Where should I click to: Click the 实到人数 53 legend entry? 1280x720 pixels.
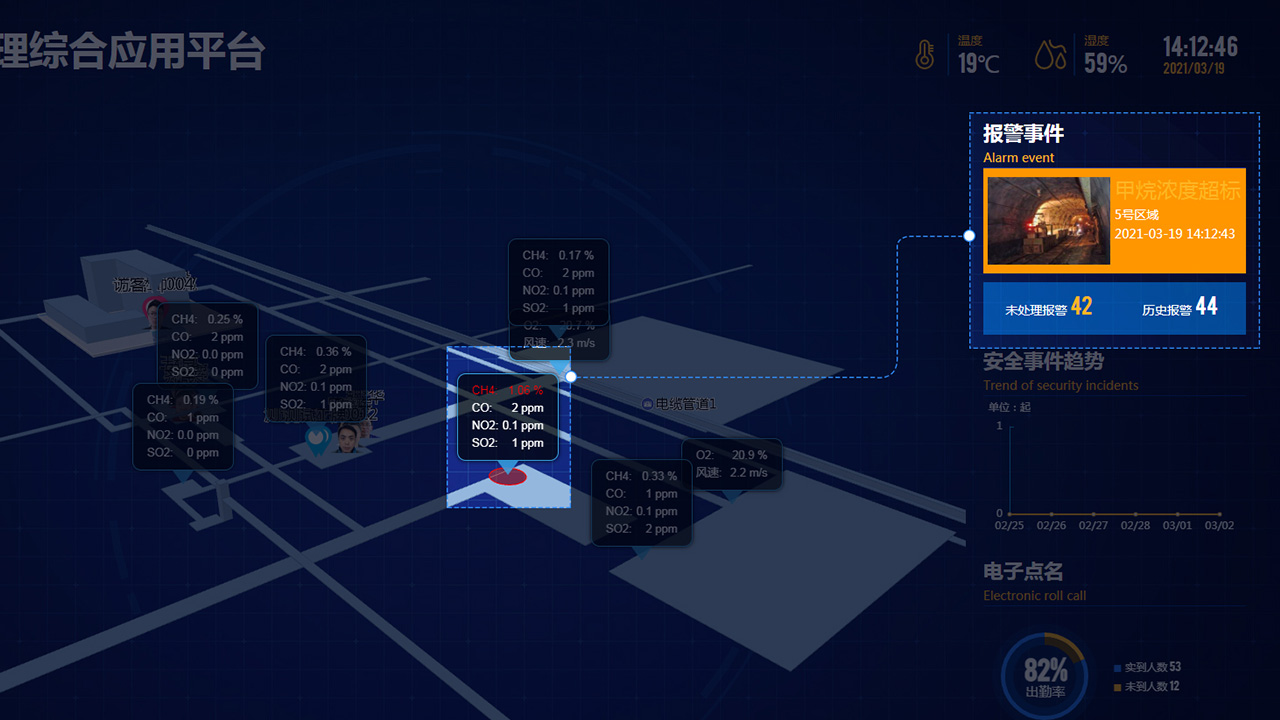tap(1148, 667)
